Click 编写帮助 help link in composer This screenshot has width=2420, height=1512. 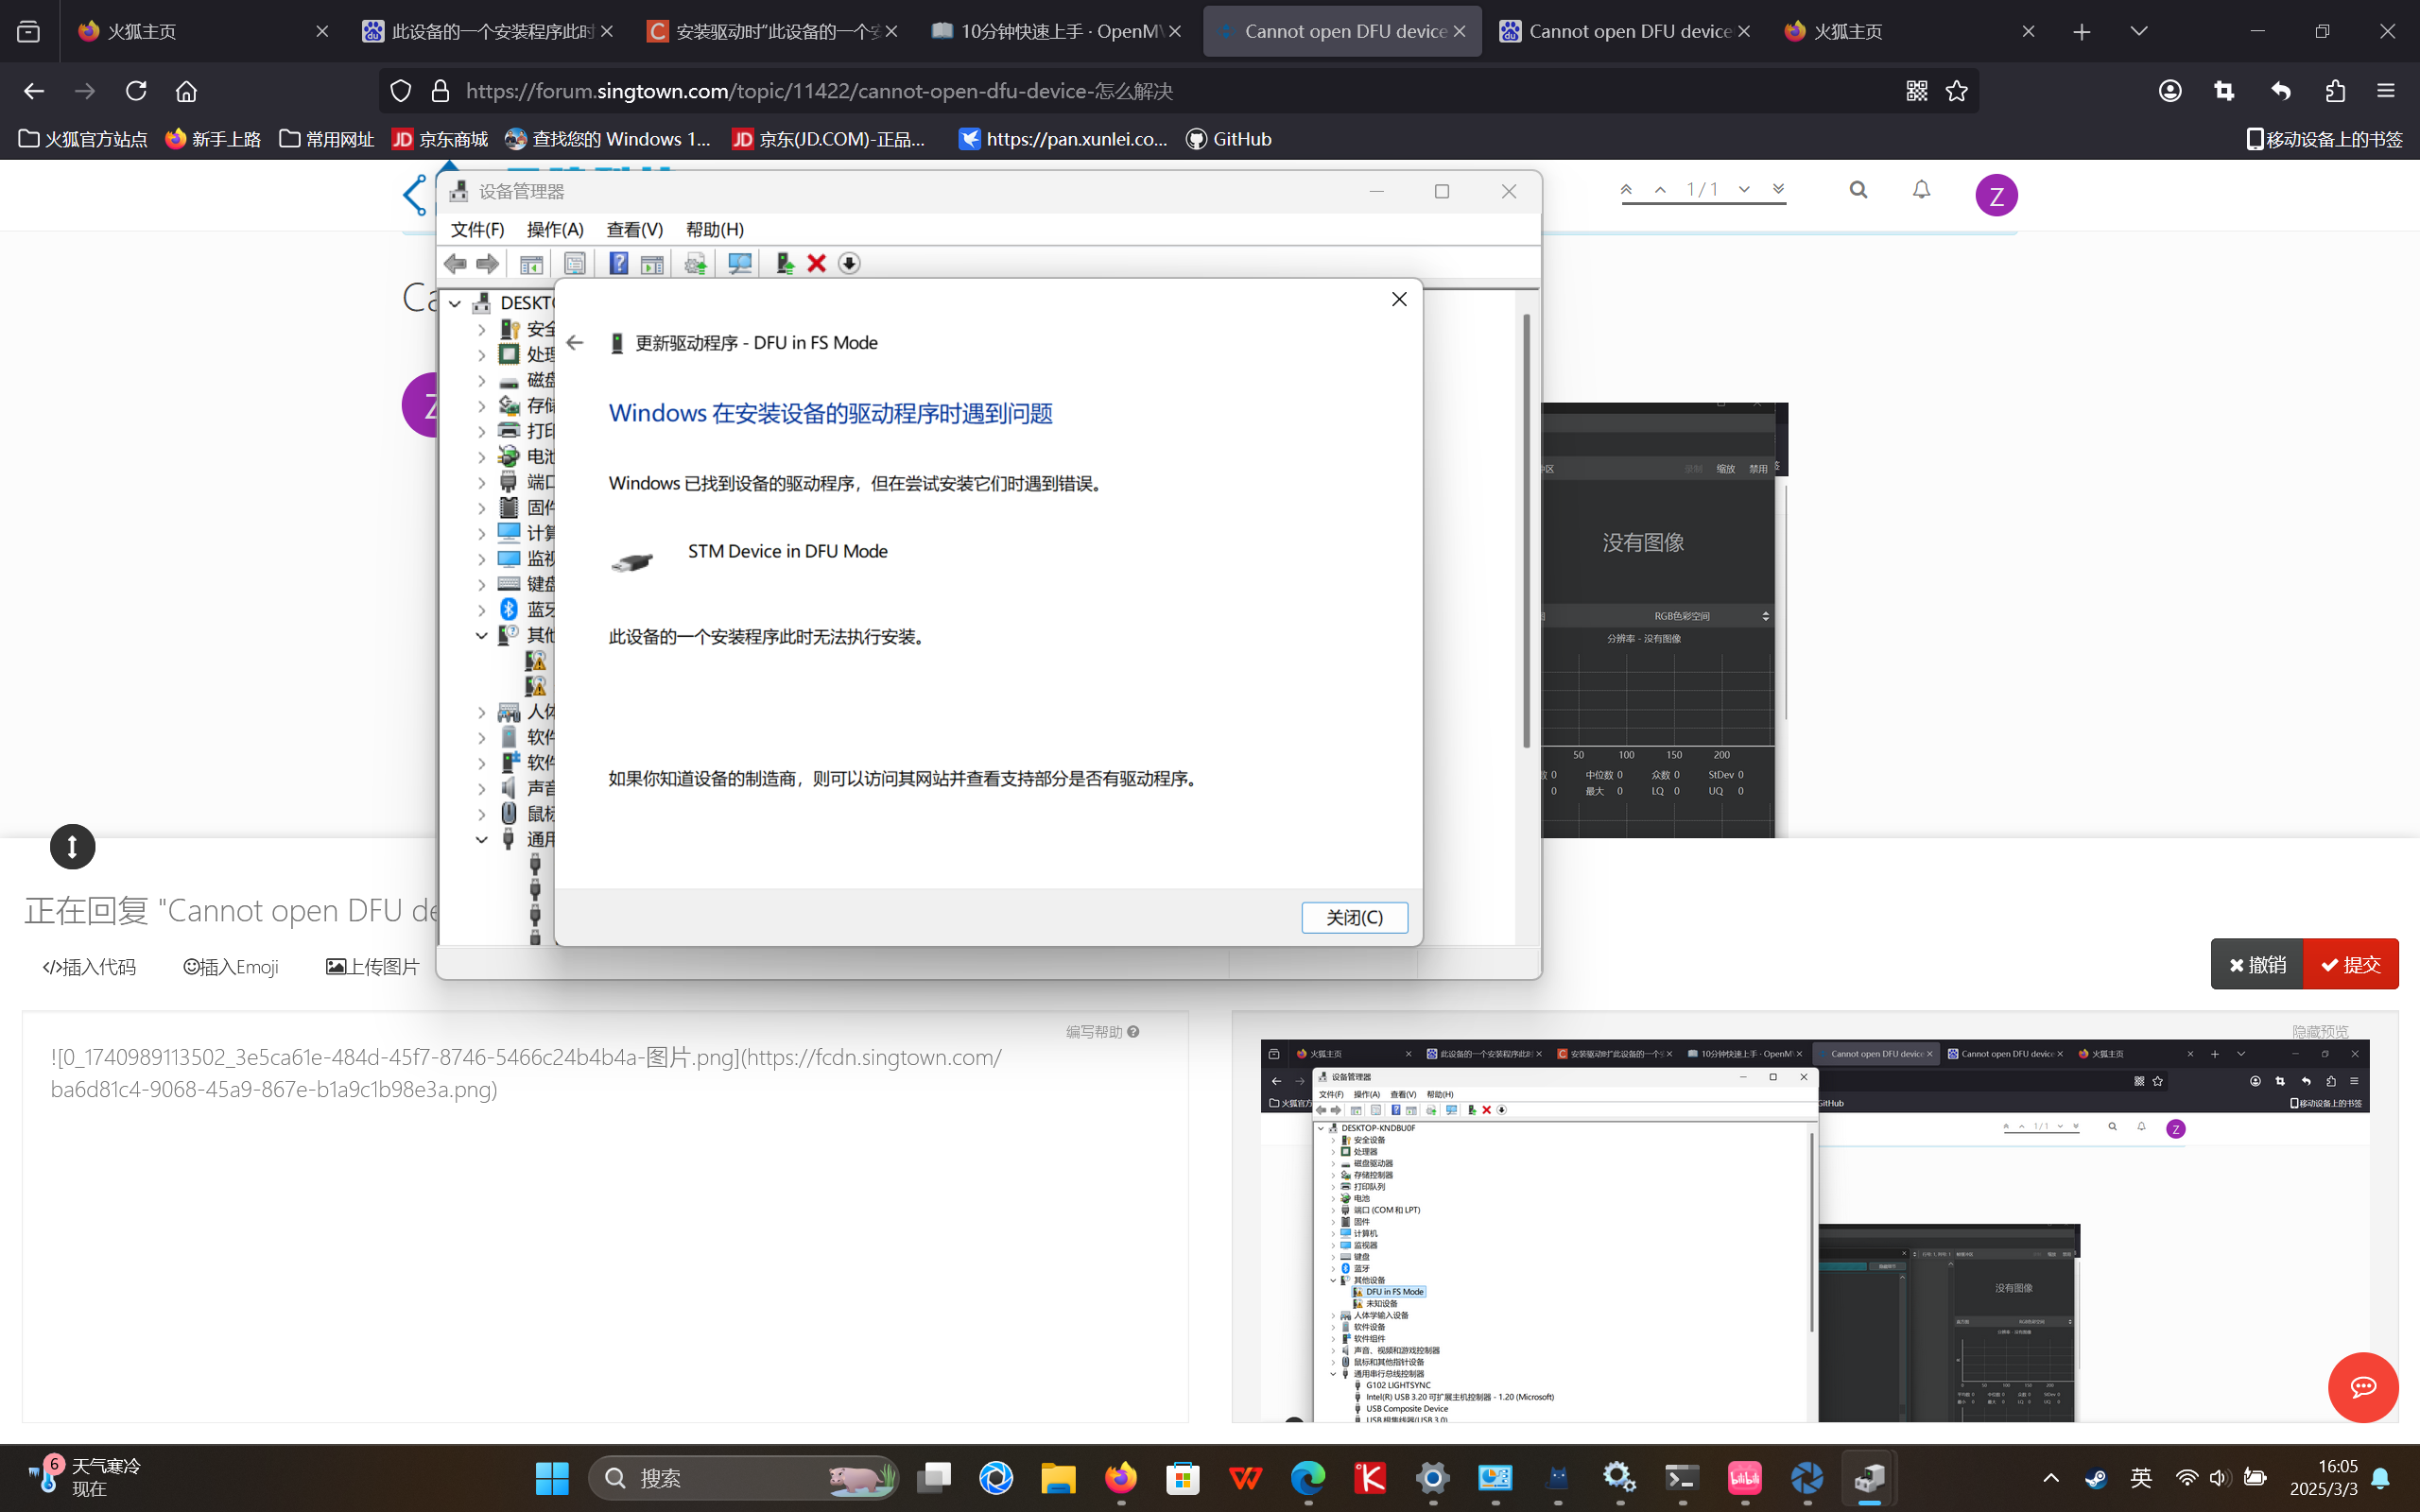coord(1102,1031)
